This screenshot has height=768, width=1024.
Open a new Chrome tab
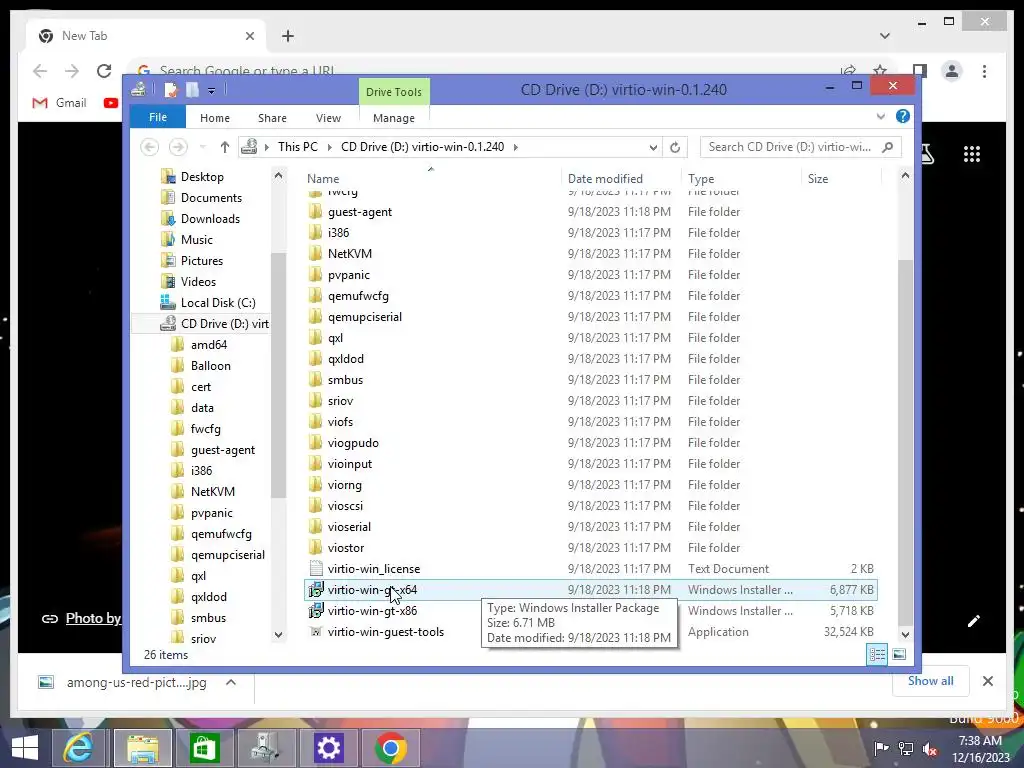click(288, 36)
